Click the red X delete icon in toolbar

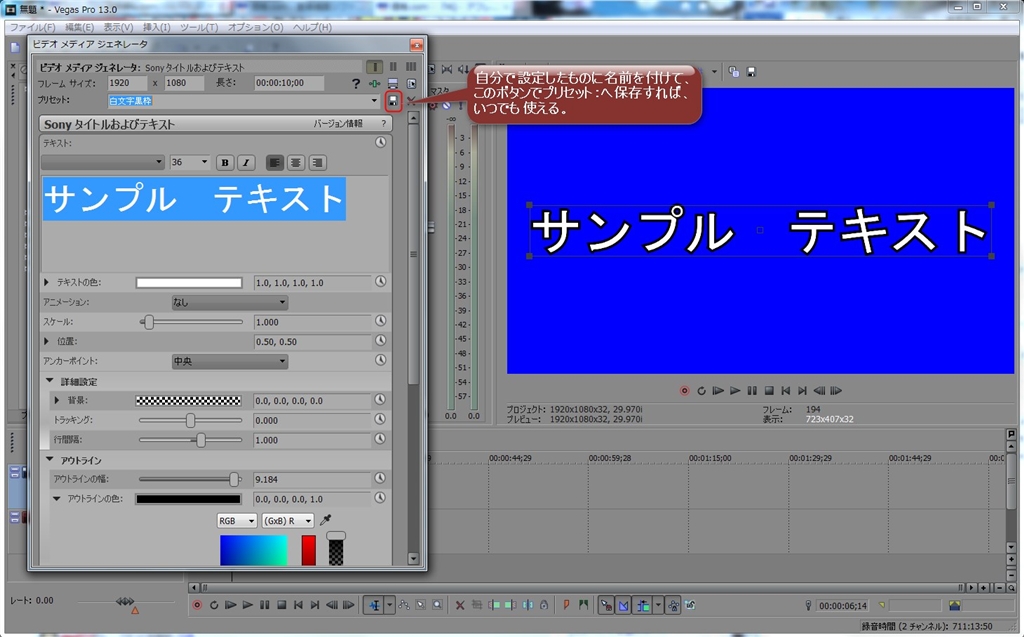[460, 605]
